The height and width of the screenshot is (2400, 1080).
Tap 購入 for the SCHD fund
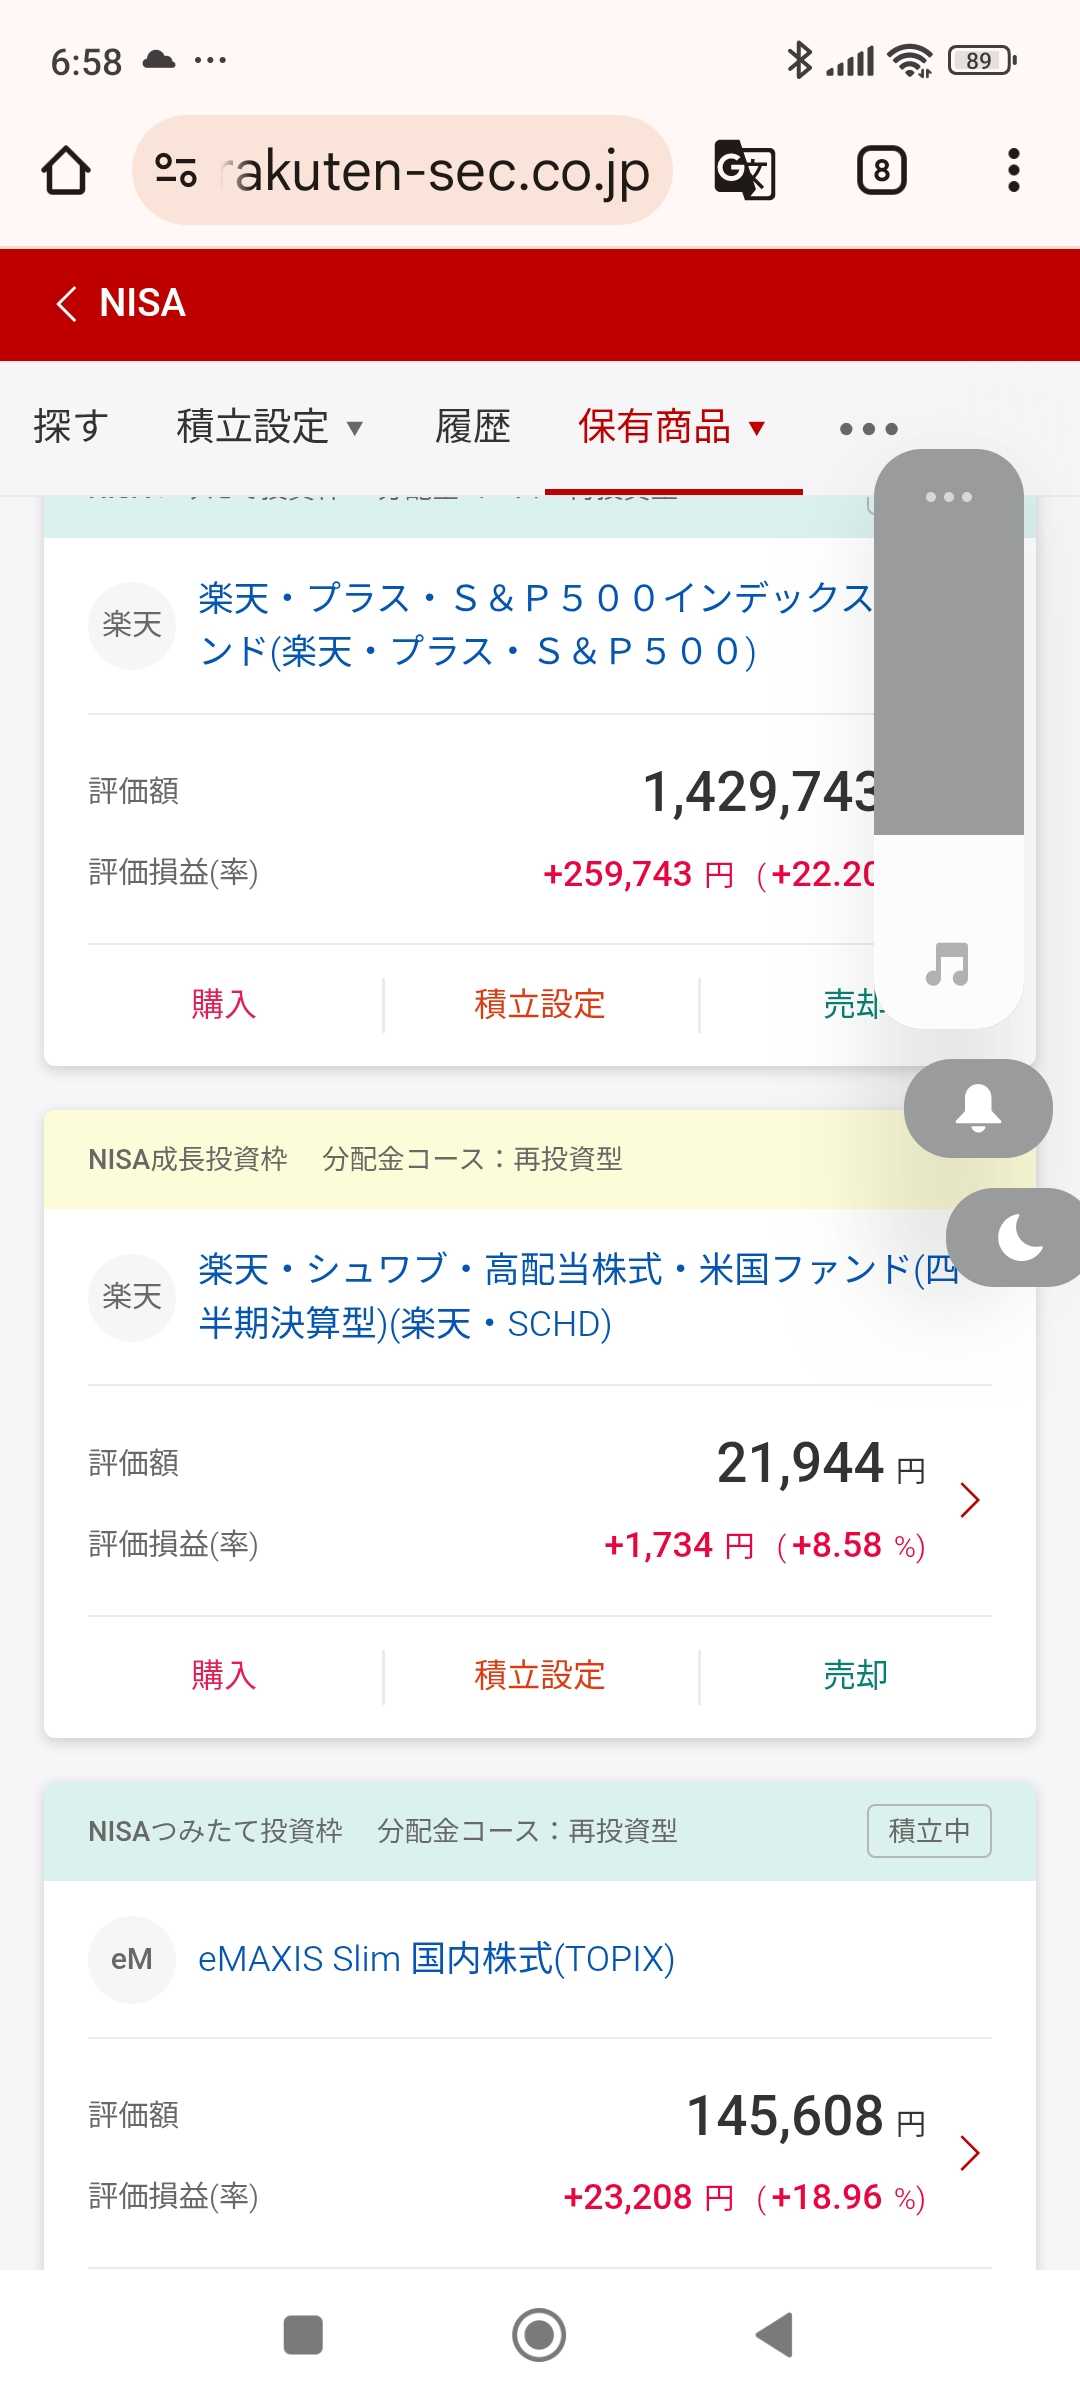click(223, 1675)
